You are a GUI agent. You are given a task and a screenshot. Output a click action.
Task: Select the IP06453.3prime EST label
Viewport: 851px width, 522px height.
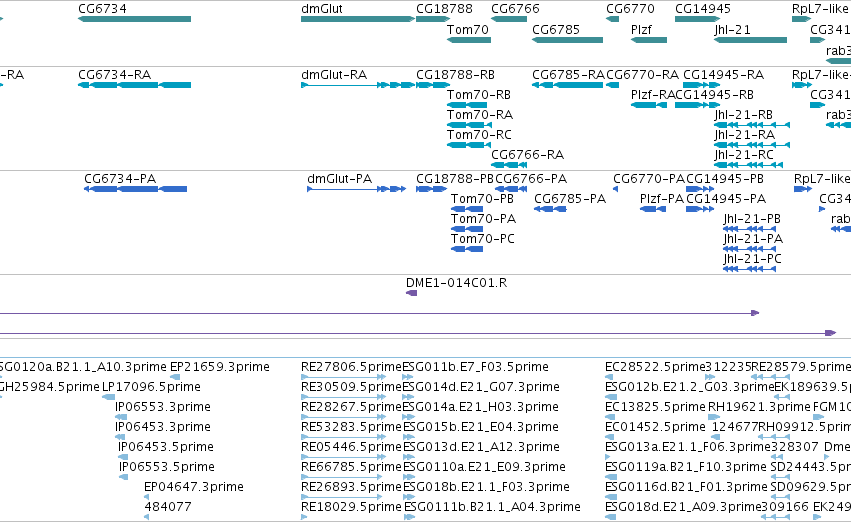[163, 427]
